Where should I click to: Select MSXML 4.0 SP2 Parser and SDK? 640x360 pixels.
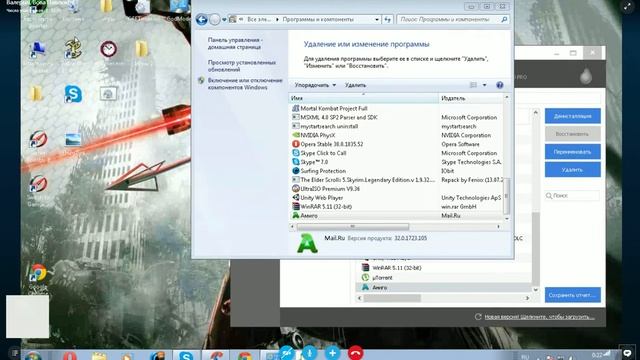[339, 117]
